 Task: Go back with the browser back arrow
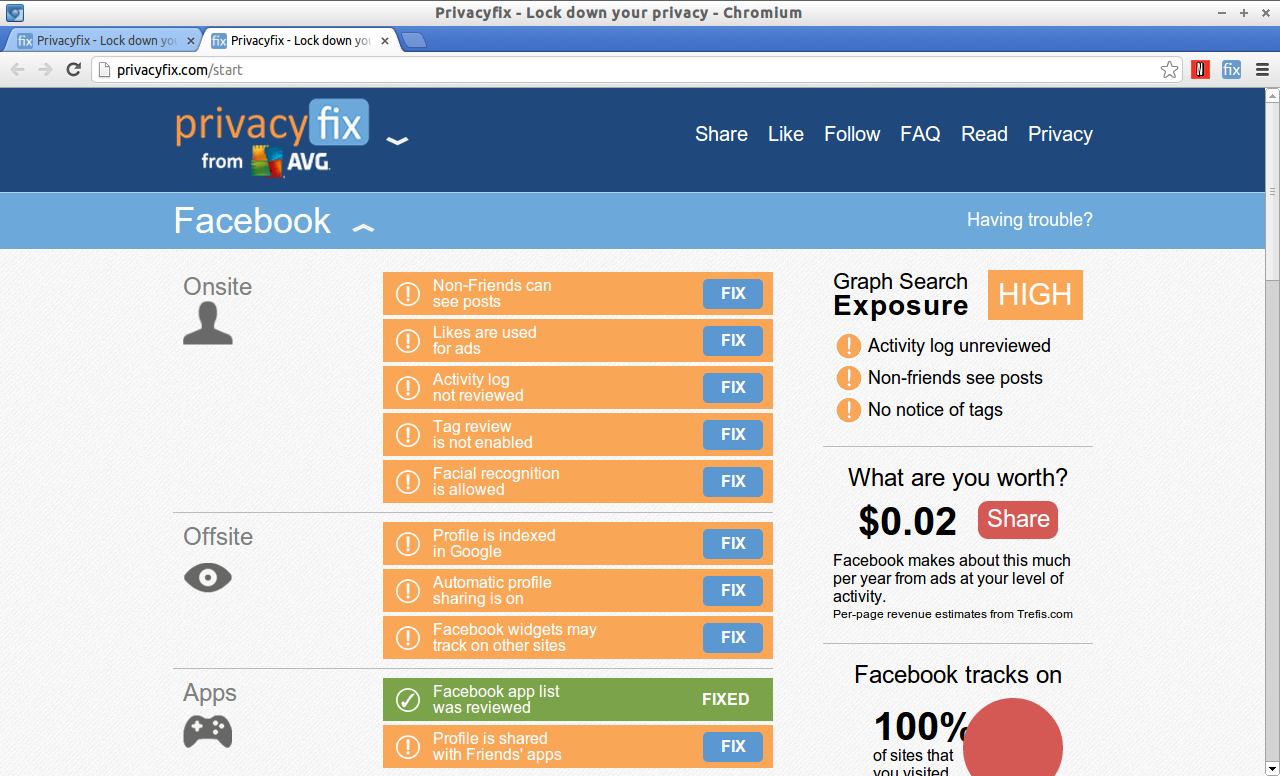(x=17, y=69)
